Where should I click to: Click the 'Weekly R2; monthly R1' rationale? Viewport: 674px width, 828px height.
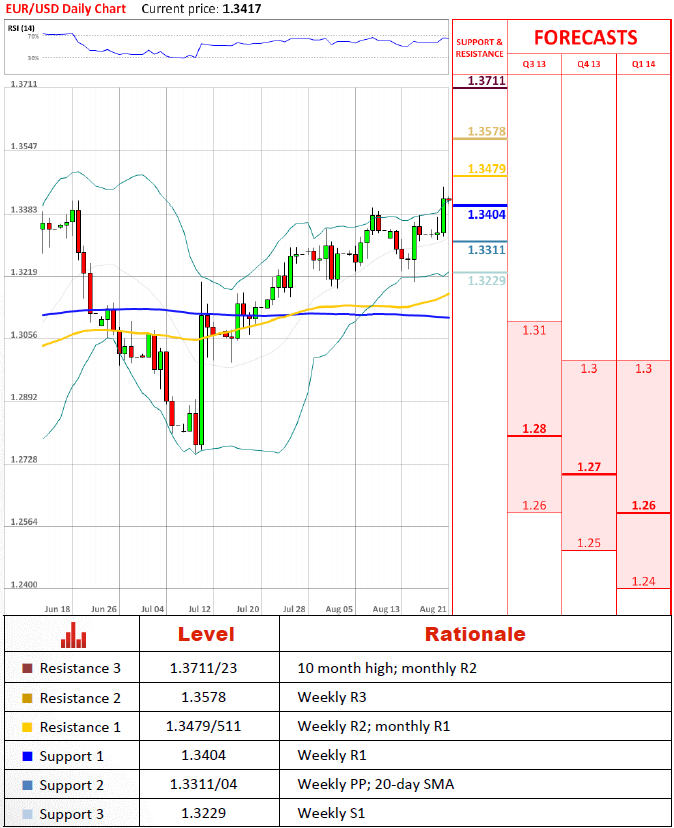tap(374, 727)
